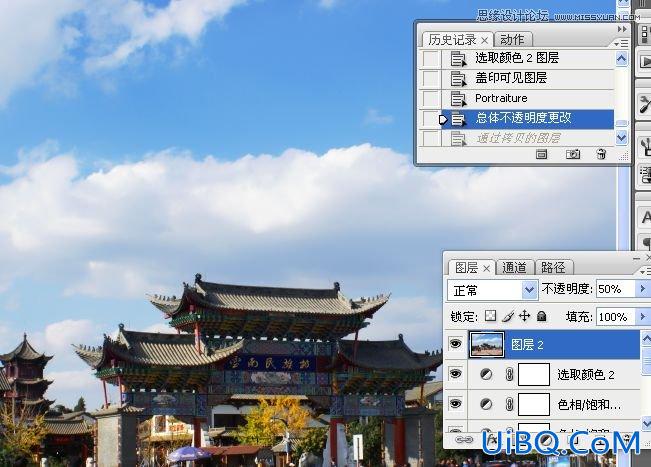651x467 pixels.
Task: Open the opacity slider arrow next to 50%
Action: (x=642, y=289)
